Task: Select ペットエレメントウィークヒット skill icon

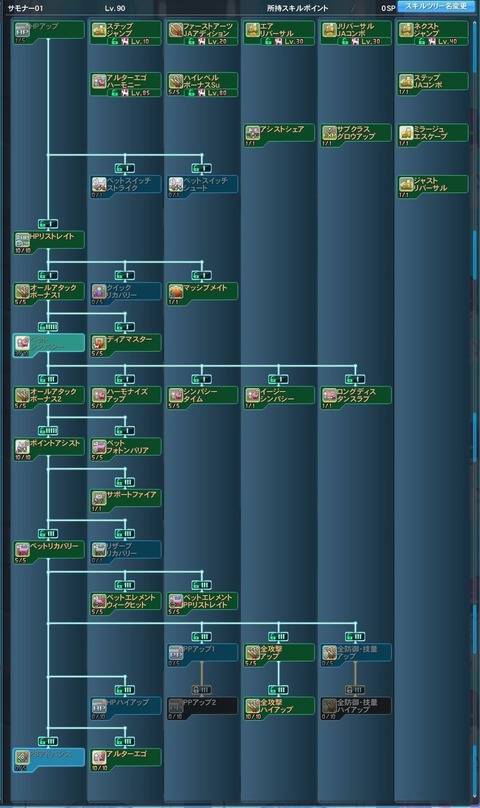Action: tap(98, 601)
